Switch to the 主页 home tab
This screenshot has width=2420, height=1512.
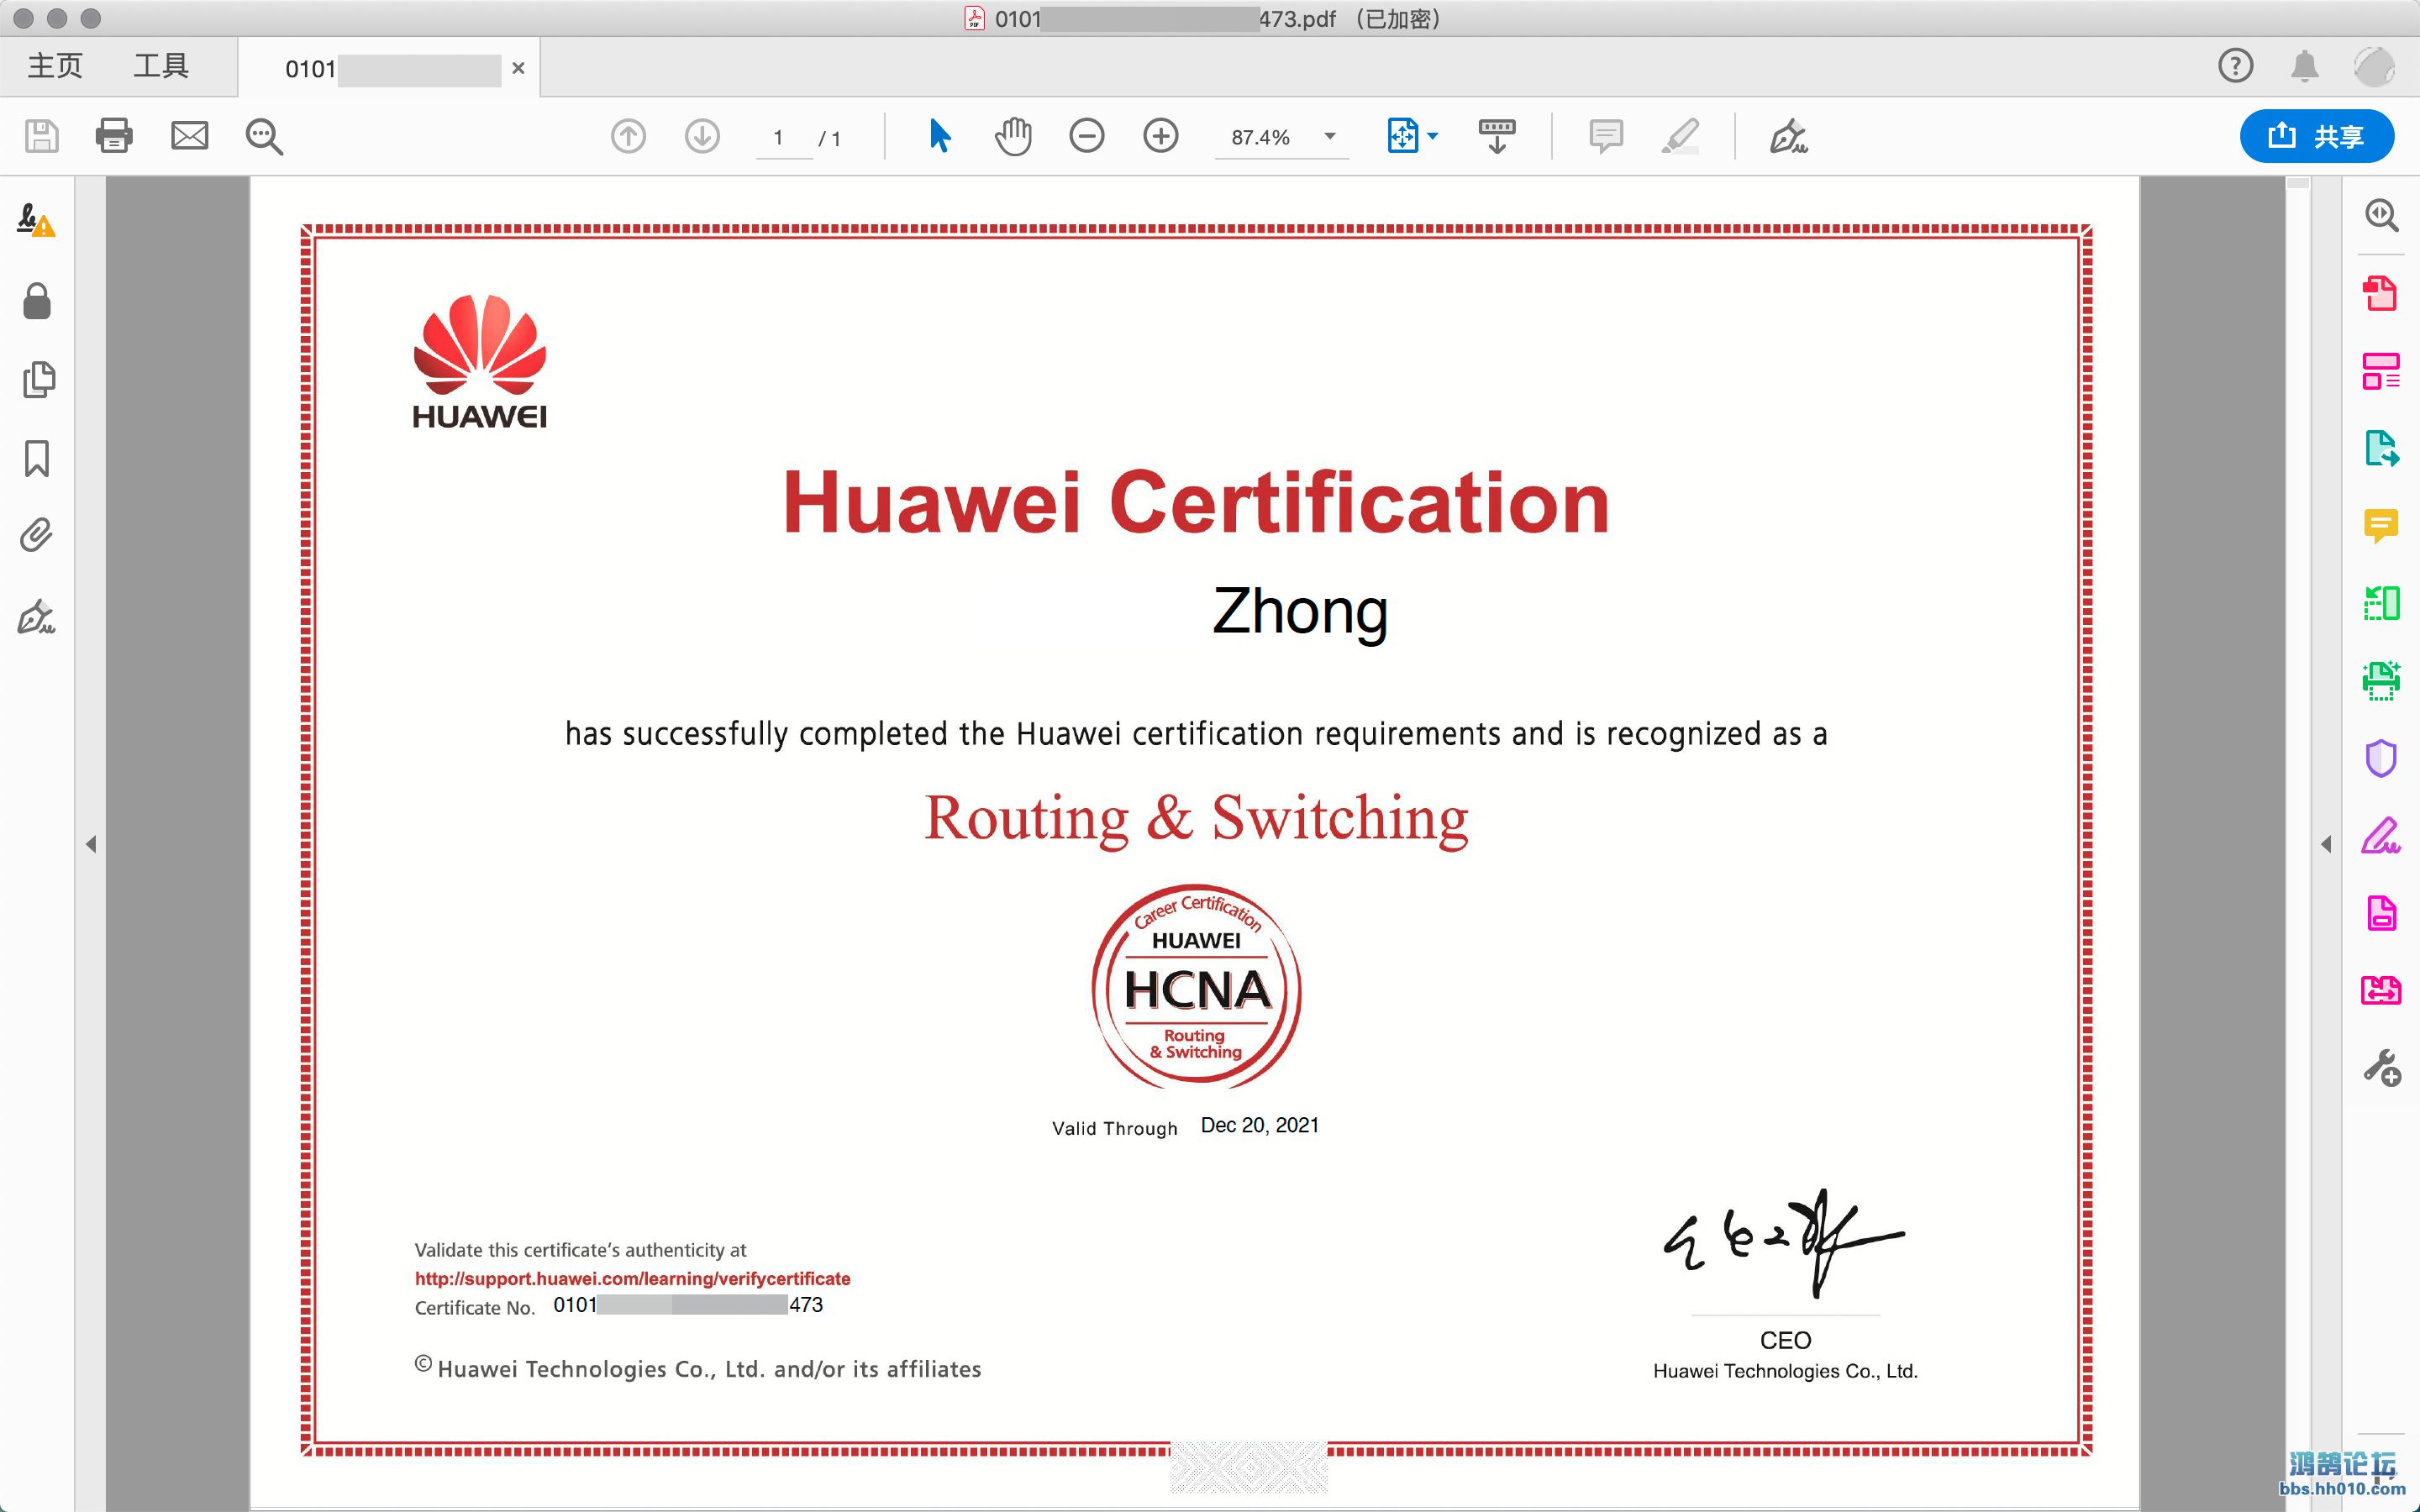click(55, 66)
